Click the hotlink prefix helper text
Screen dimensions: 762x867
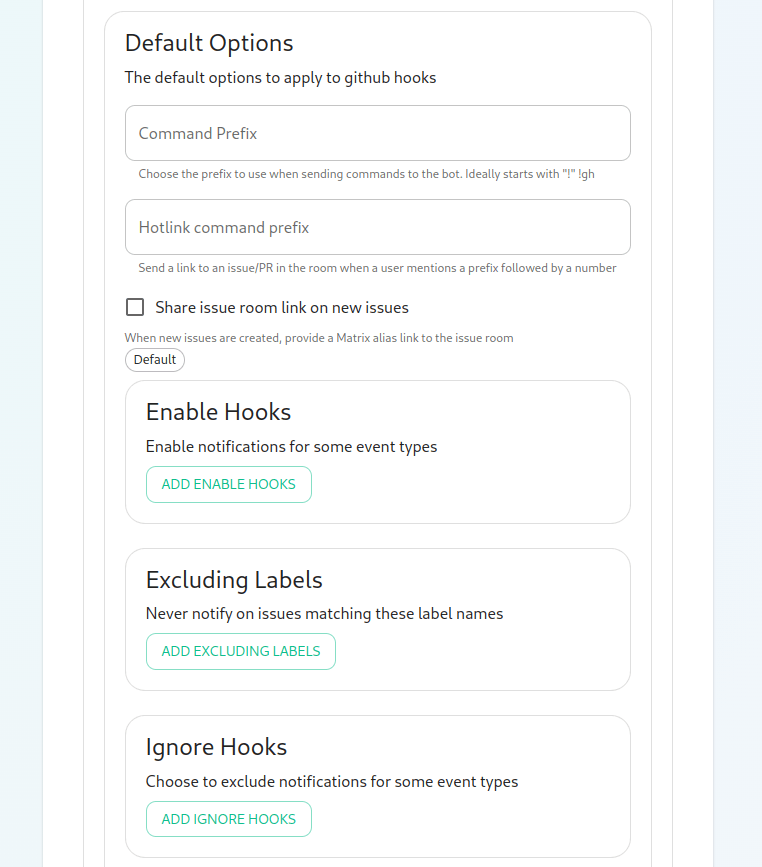click(377, 268)
